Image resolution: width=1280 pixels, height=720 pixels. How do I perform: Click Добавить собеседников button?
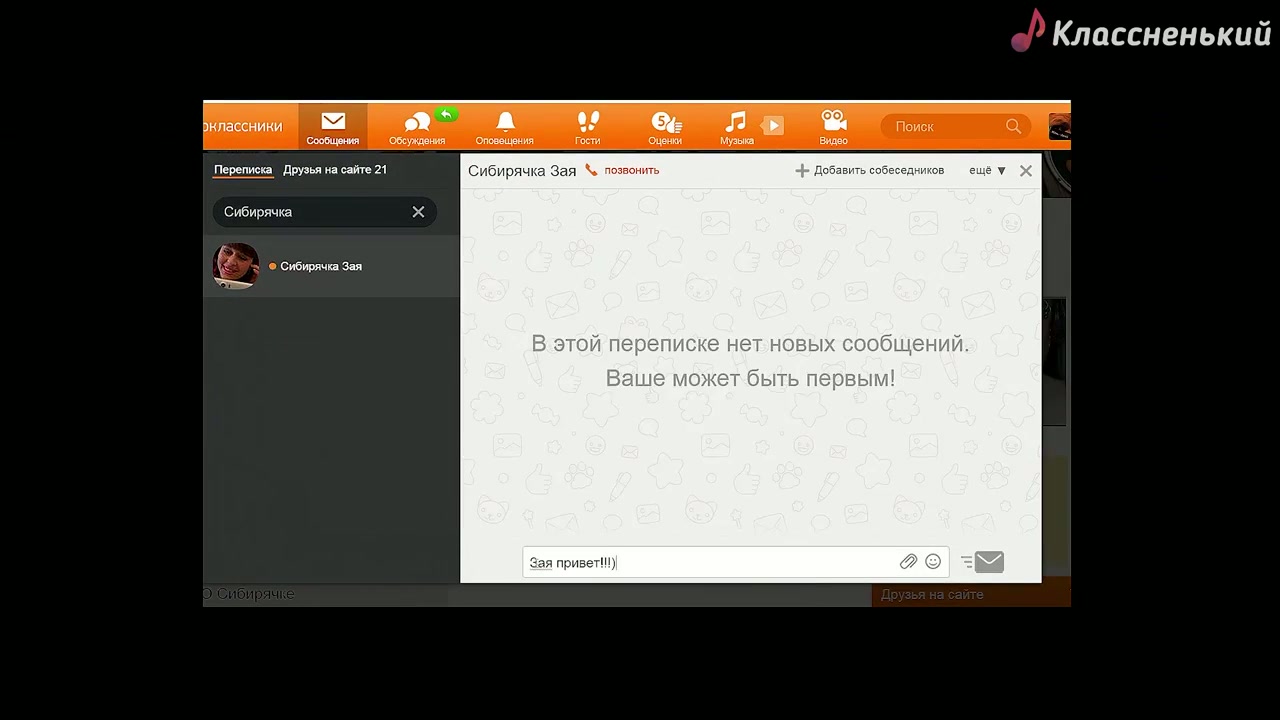pos(869,171)
